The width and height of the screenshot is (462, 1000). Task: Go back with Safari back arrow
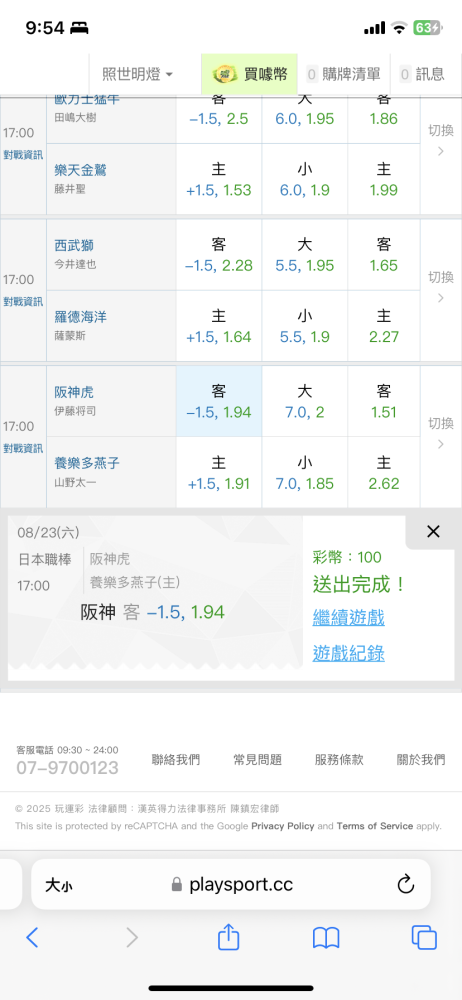click(x=32, y=937)
